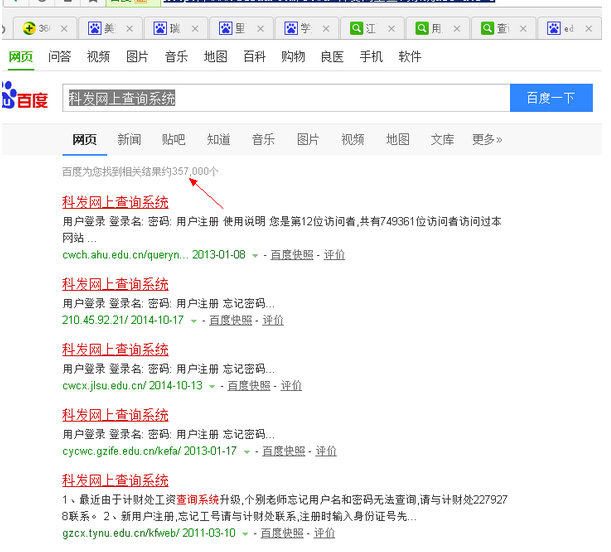Image resolution: width=611 pixels, height=552 pixels.
Task: Open result title above cwcx.jlsu.edu.cn
Action: [x=115, y=349]
